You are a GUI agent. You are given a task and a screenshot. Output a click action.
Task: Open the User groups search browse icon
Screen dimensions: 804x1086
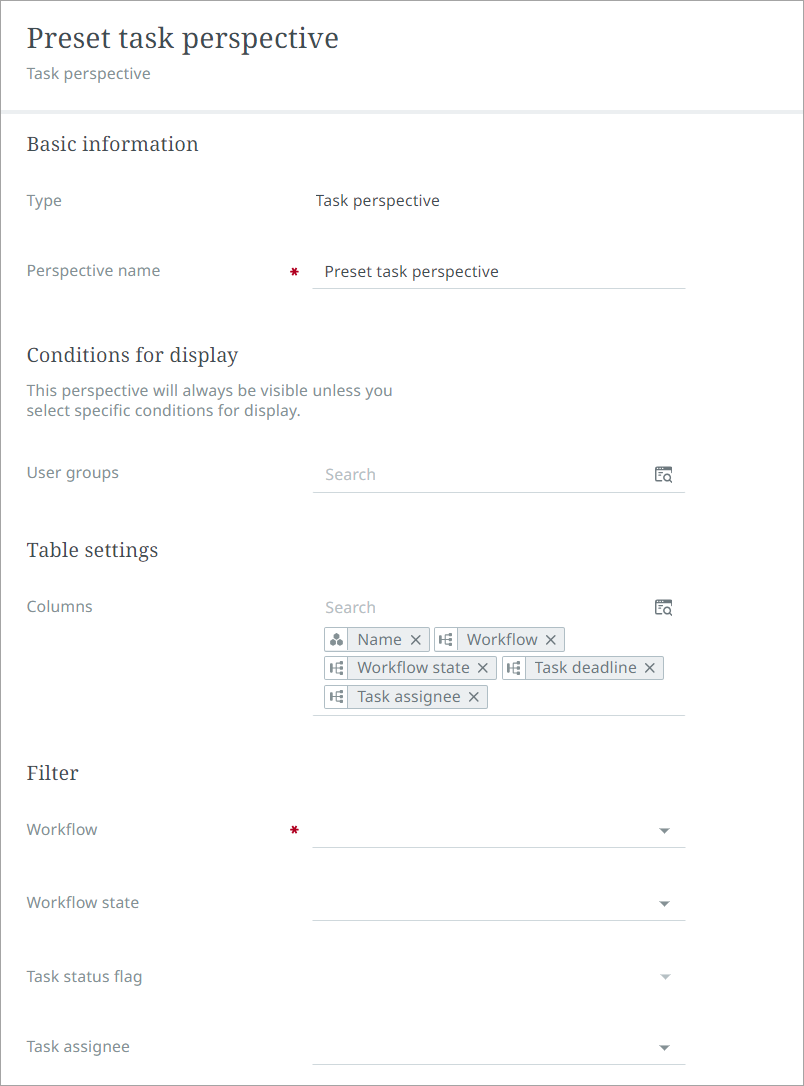(664, 475)
